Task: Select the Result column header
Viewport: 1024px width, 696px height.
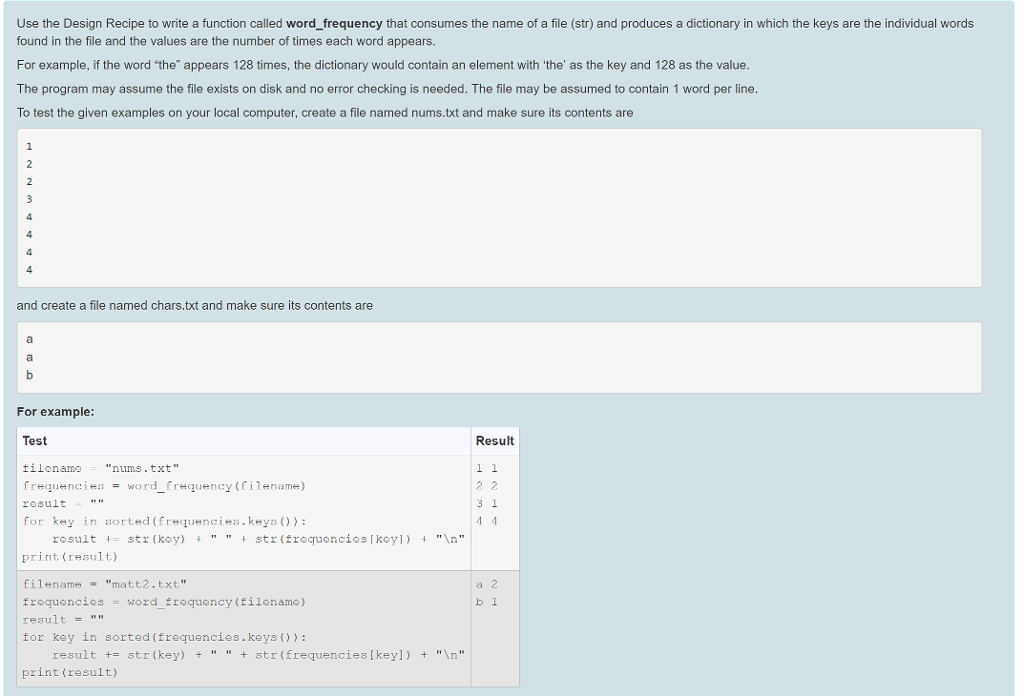Action: [x=495, y=441]
